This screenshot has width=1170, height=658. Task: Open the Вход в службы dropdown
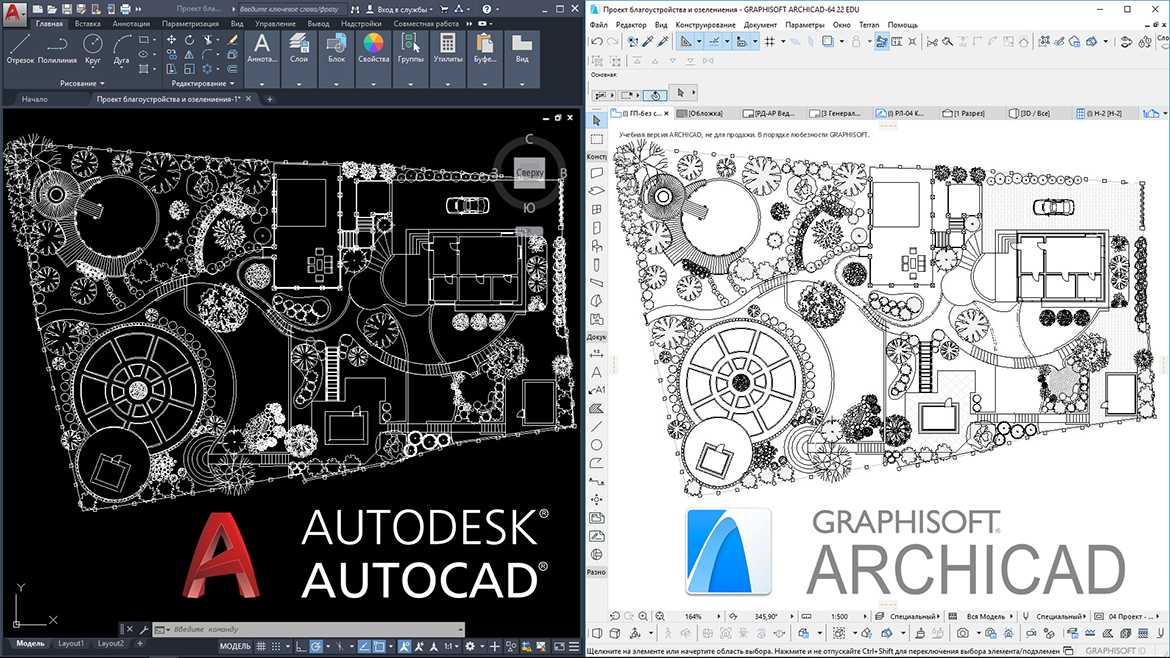tap(402, 9)
